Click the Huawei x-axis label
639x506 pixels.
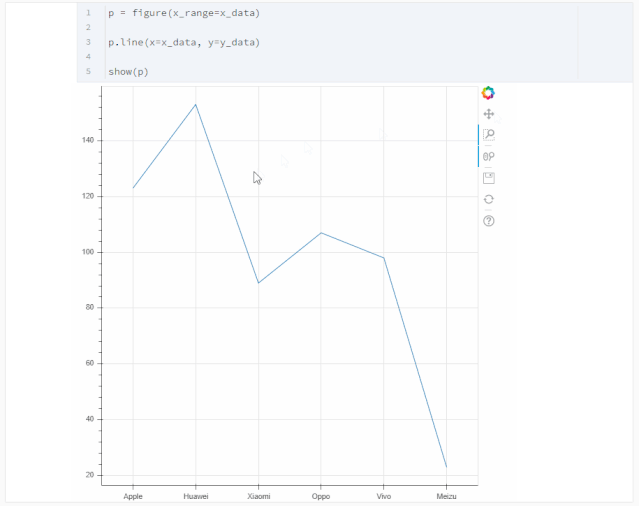(196, 496)
